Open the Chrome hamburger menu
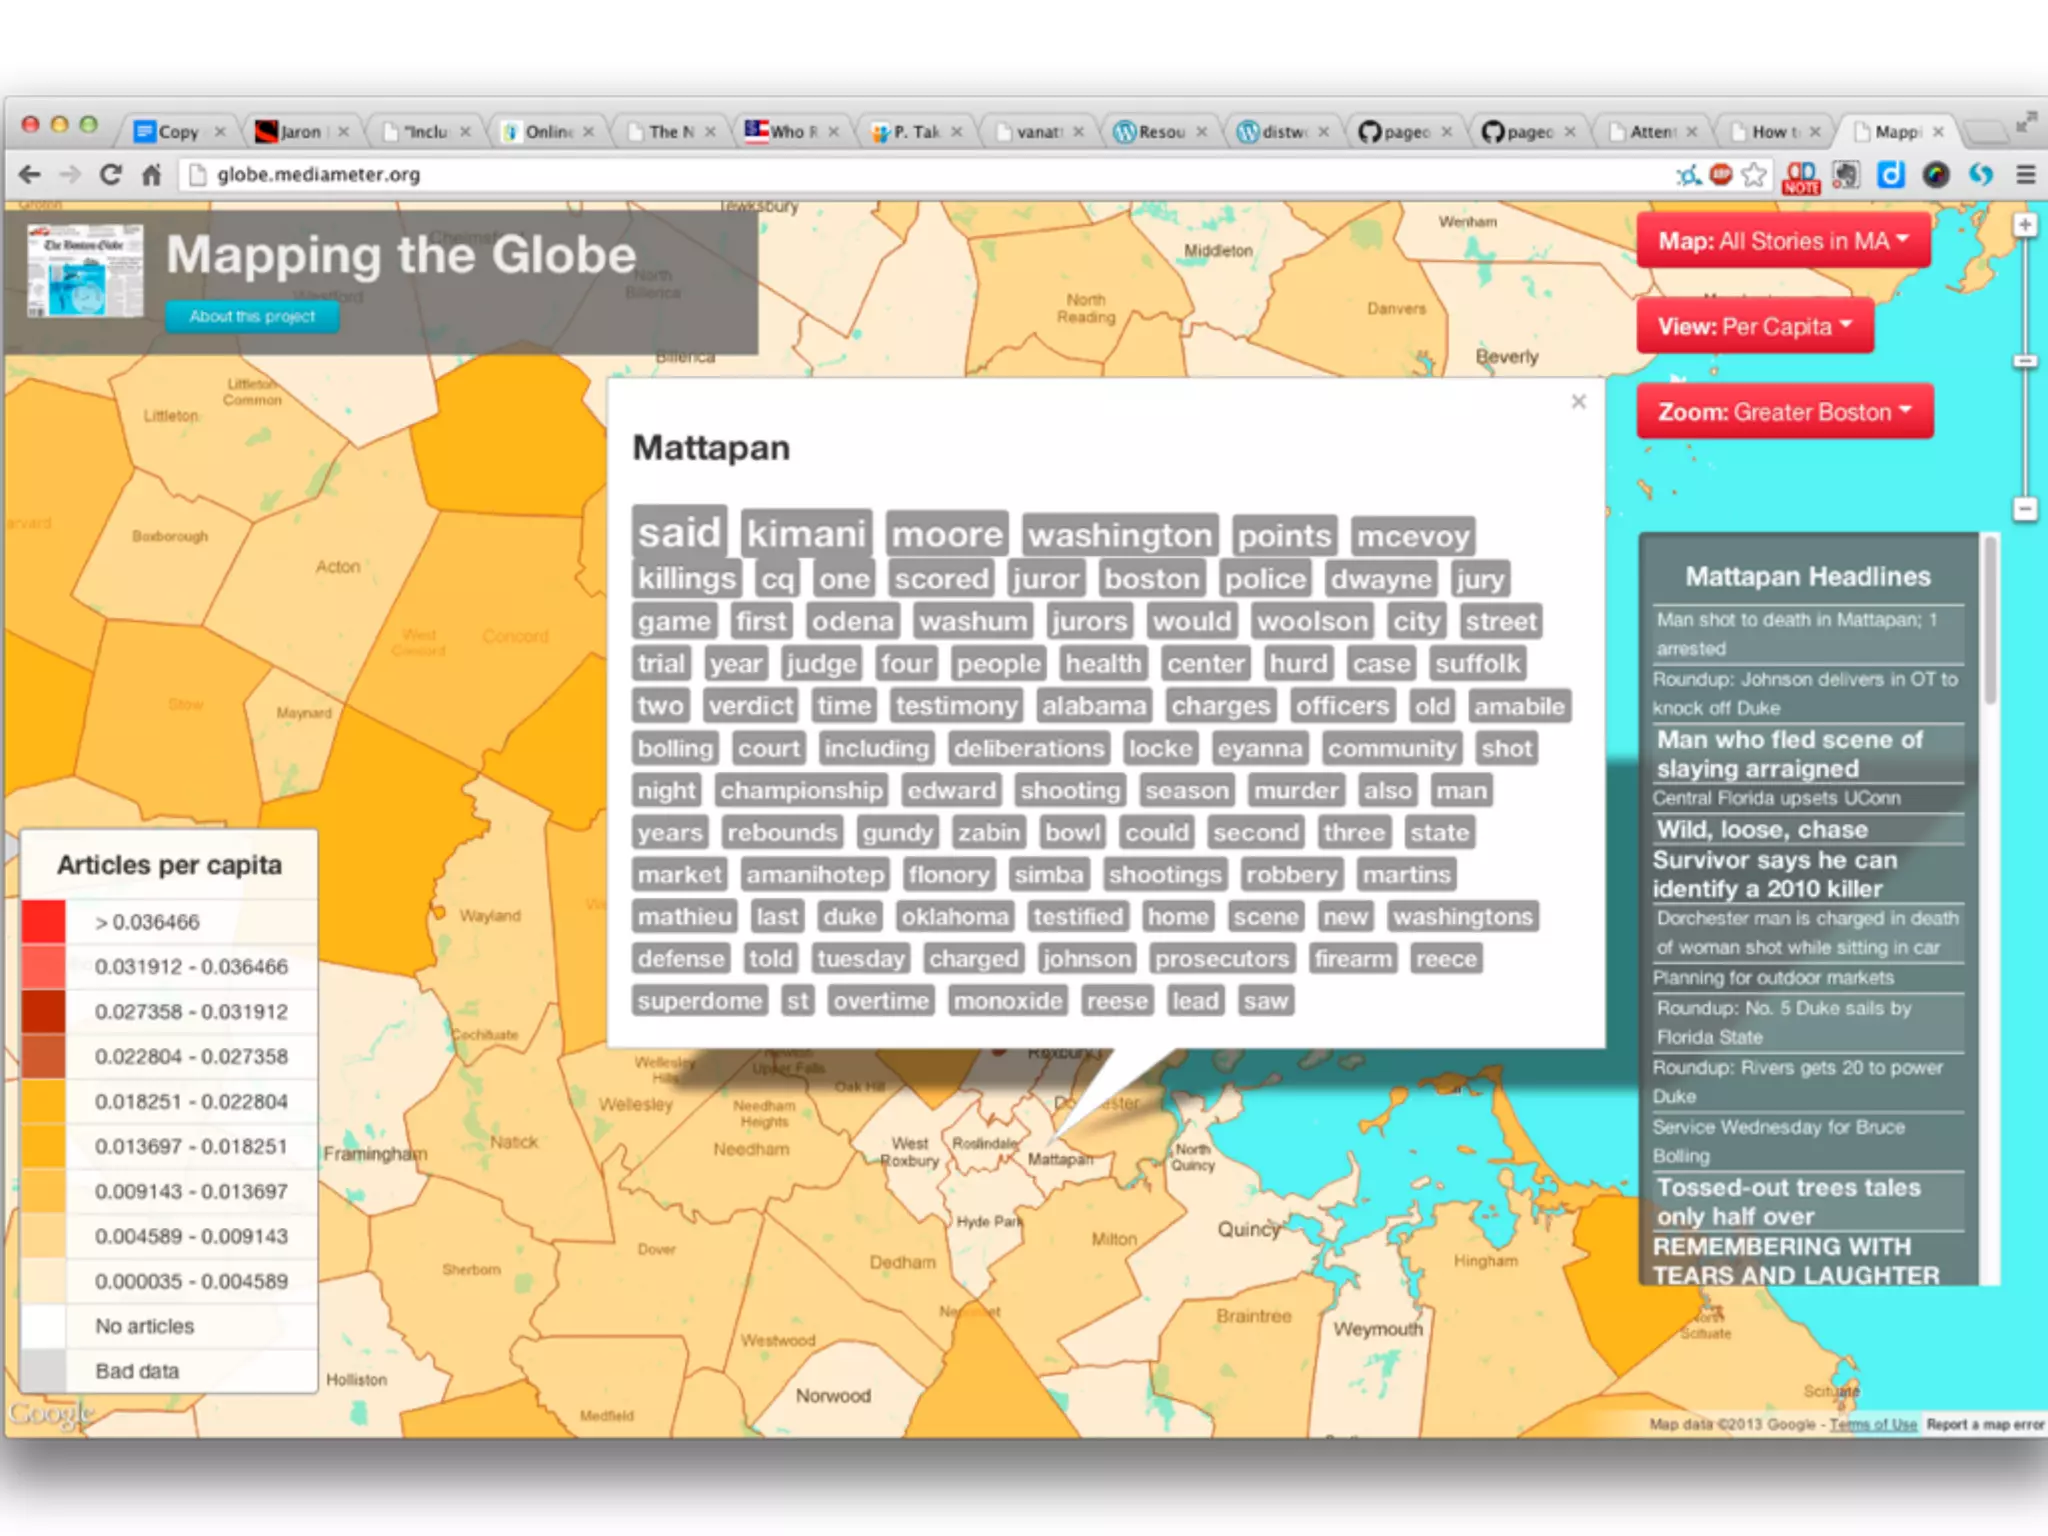This screenshot has width=2048, height=1536. pyautogui.click(x=2025, y=175)
